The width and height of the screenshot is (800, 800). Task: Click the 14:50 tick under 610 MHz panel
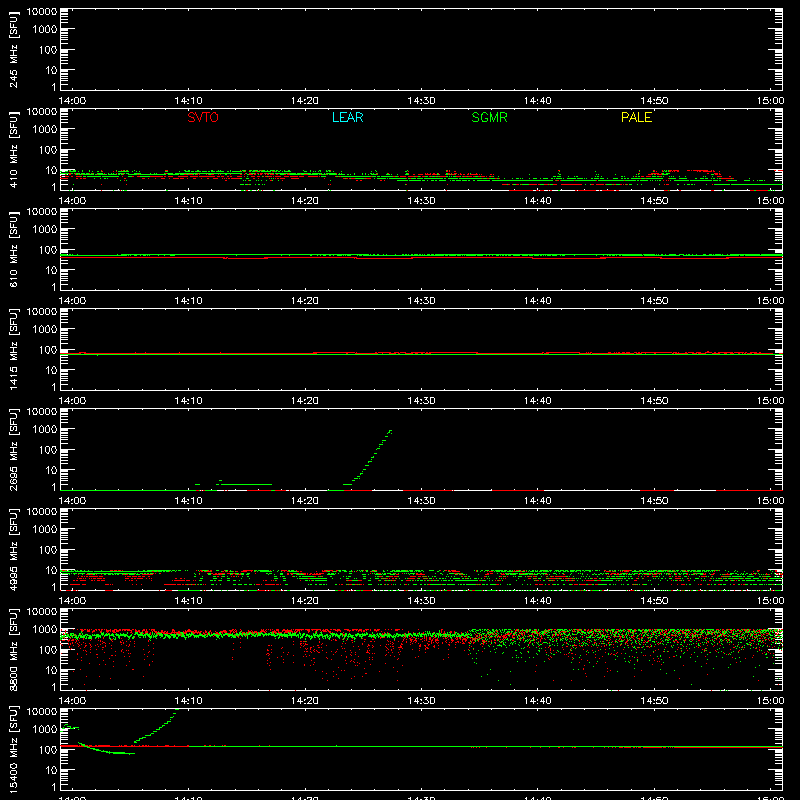point(654,301)
